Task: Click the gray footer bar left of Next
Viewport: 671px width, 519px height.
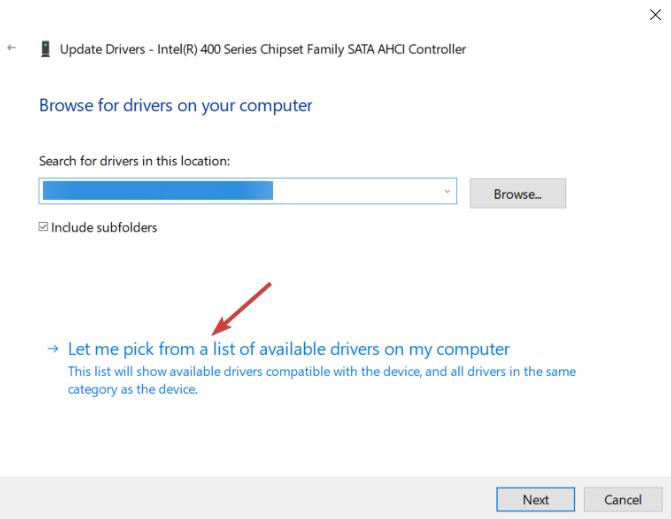Action: click(x=250, y=499)
